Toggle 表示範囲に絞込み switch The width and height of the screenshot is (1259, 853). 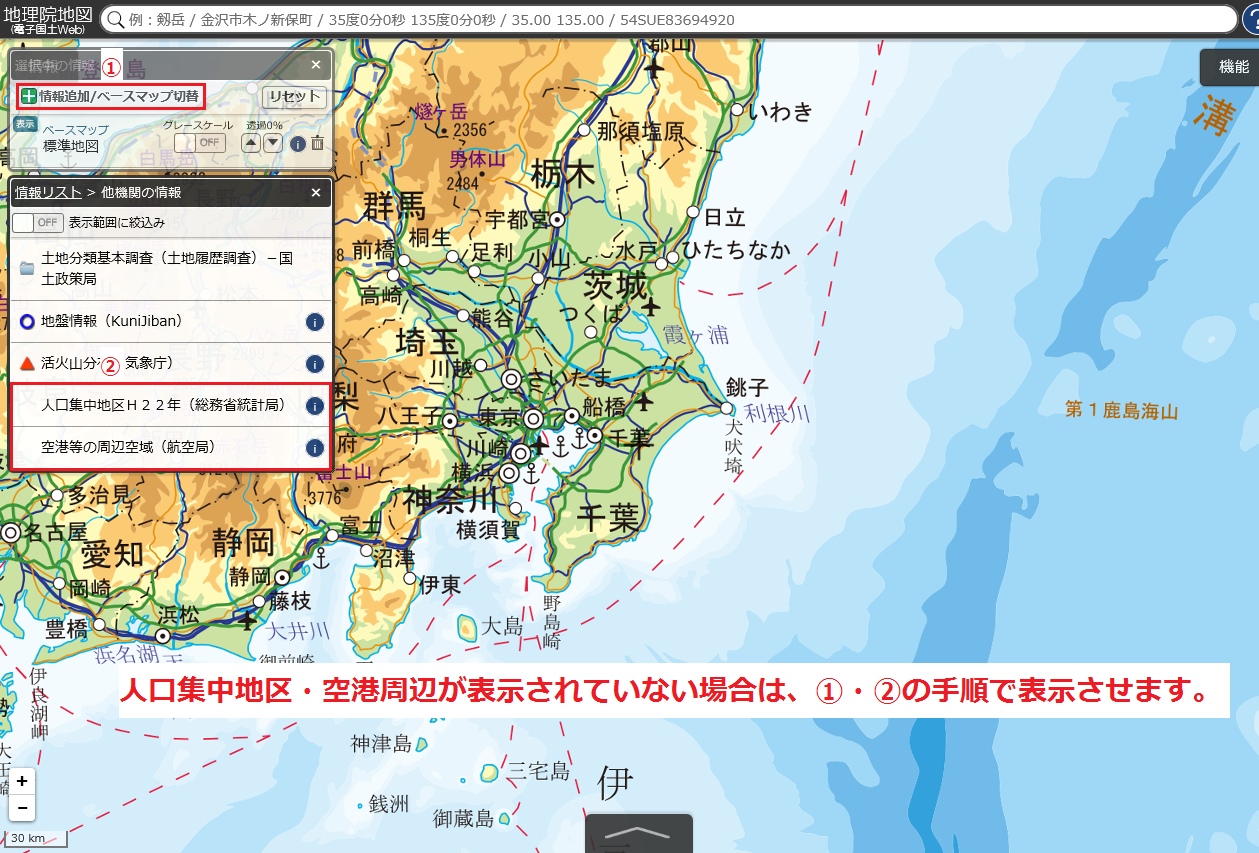tap(39, 222)
